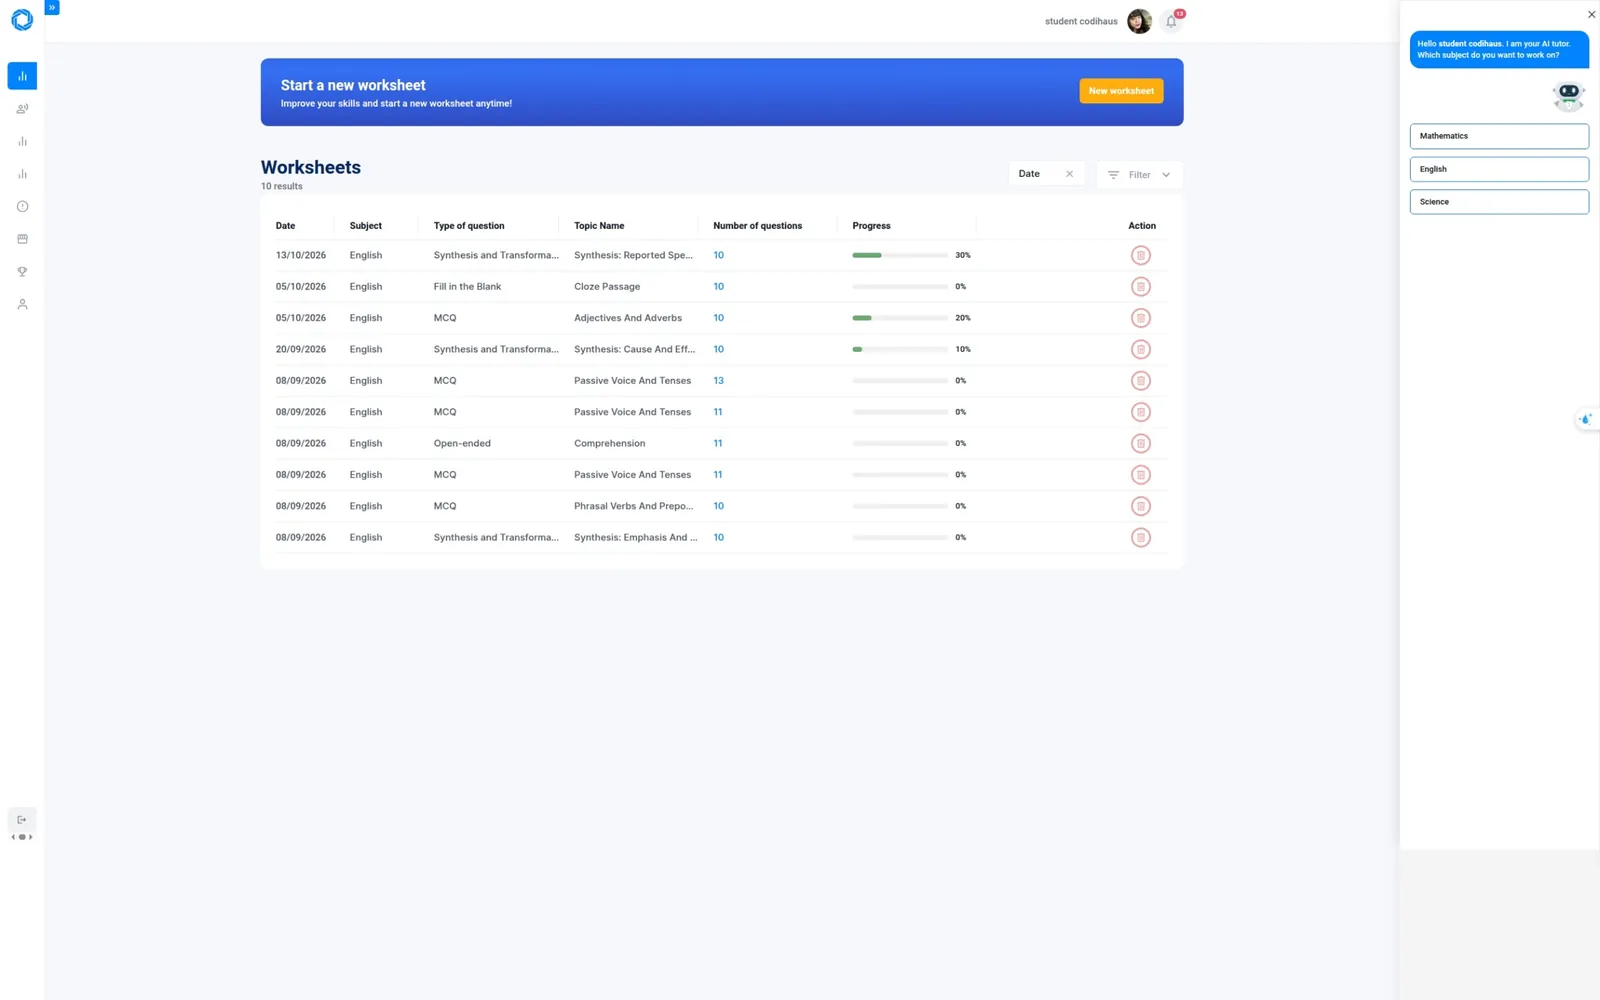Image resolution: width=1600 pixels, height=1000 pixels.
Task: Open the user profile sidebar icon
Action: coord(22,304)
